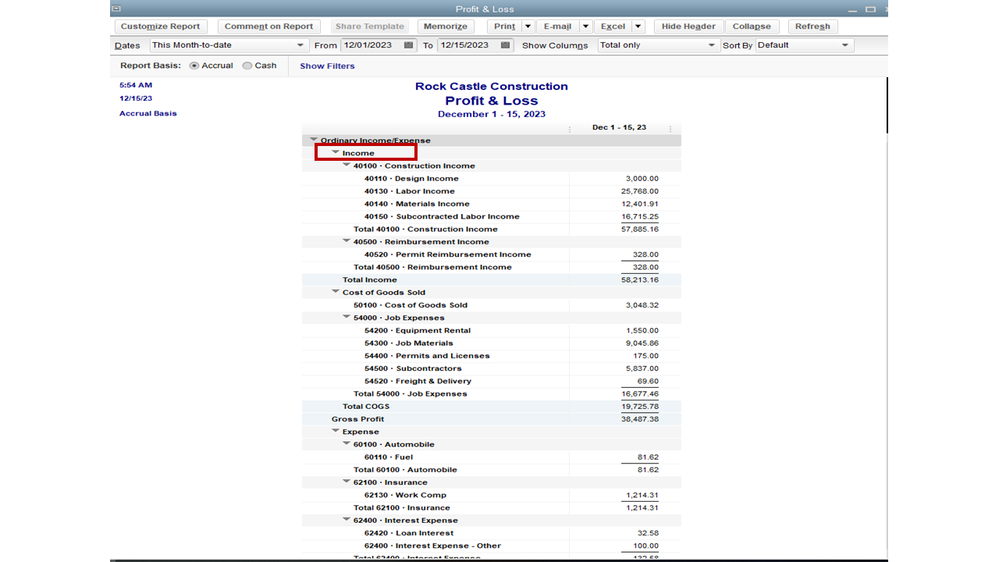Memorize this report

point(445,26)
